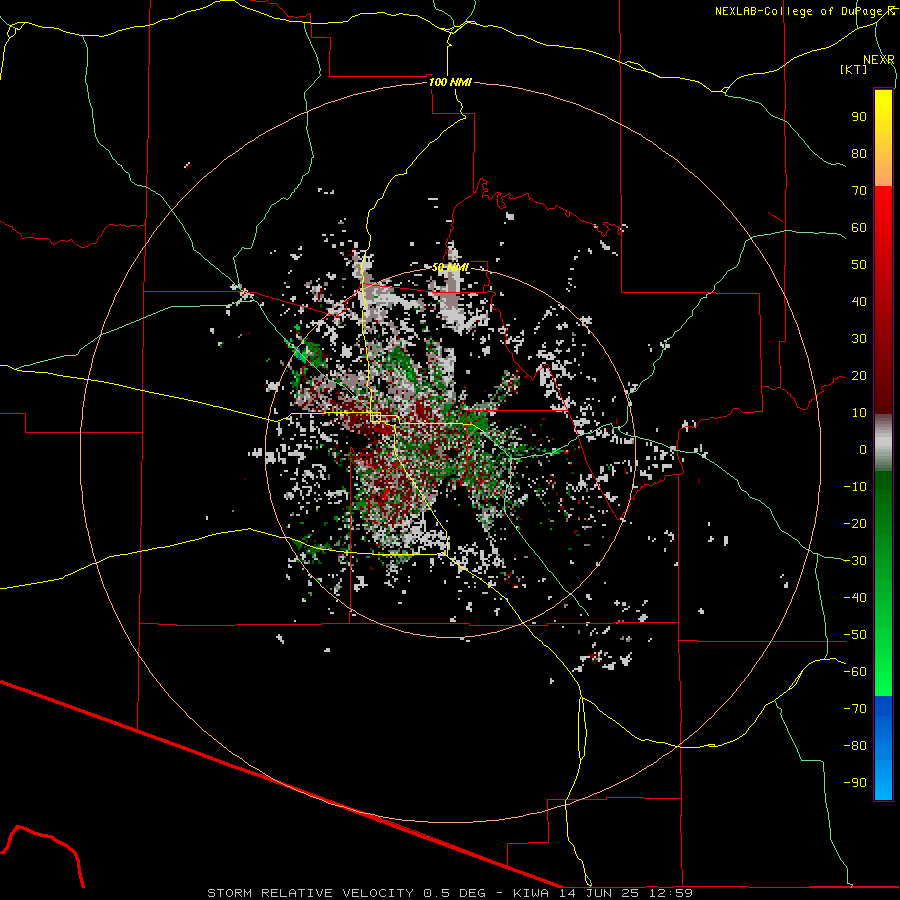Click the KIWA station identifier in caption
Image resolution: width=900 pixels, height=900 pixels.
pos(530,893)
